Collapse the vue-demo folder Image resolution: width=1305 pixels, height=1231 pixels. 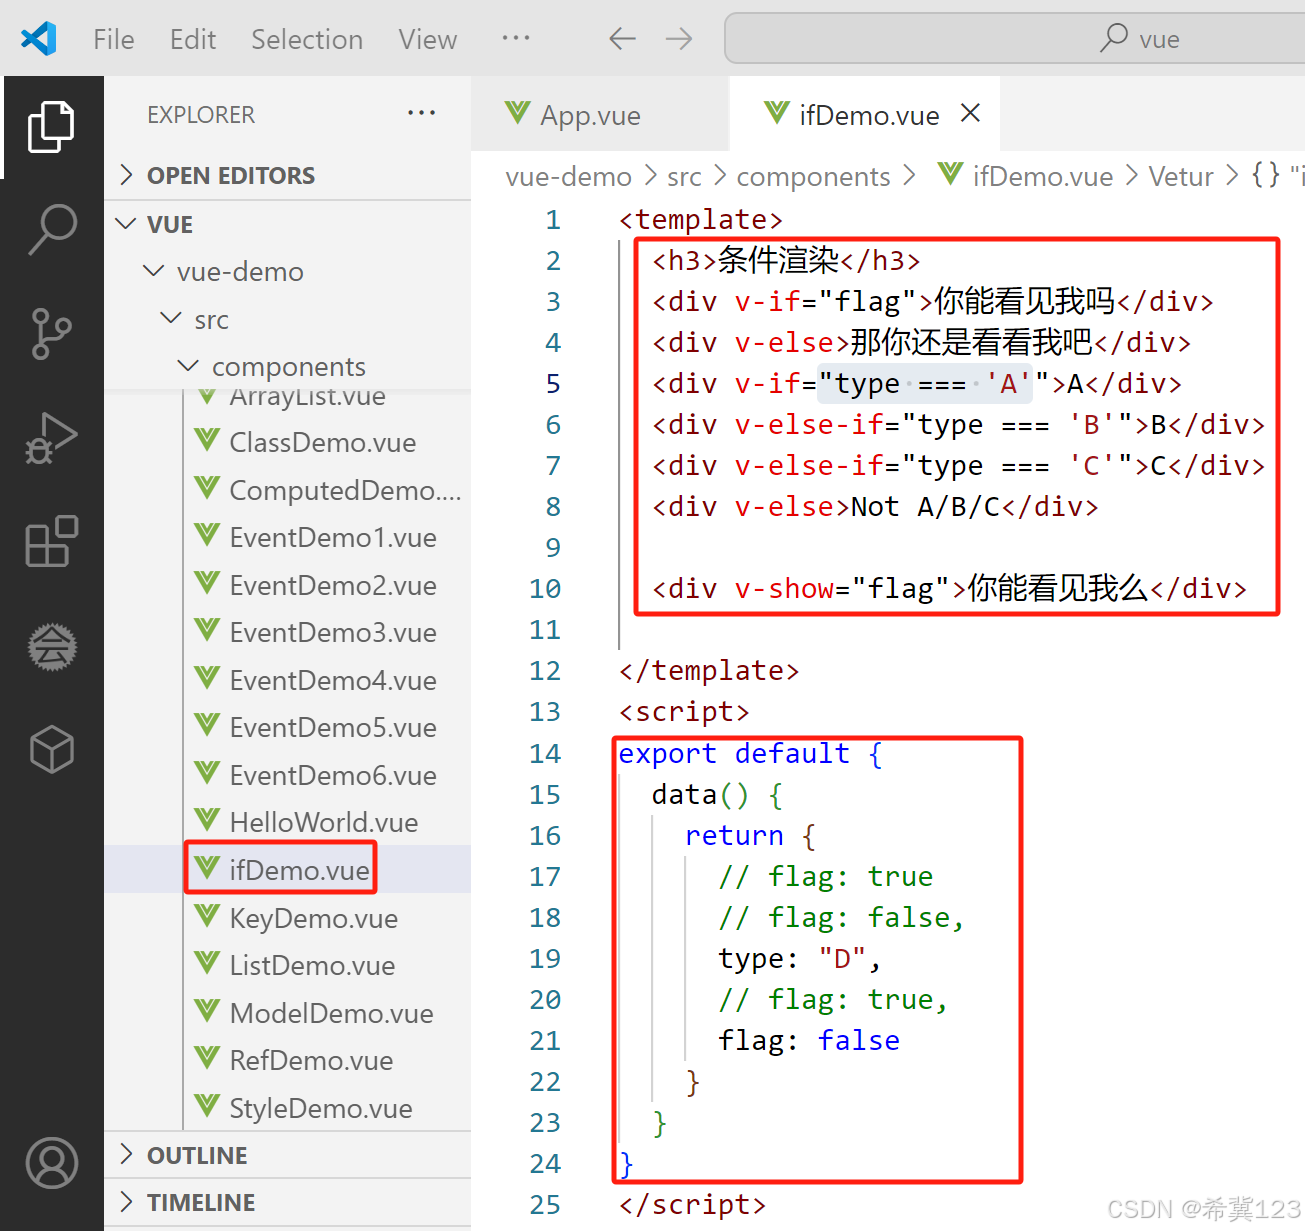[288, 271]
